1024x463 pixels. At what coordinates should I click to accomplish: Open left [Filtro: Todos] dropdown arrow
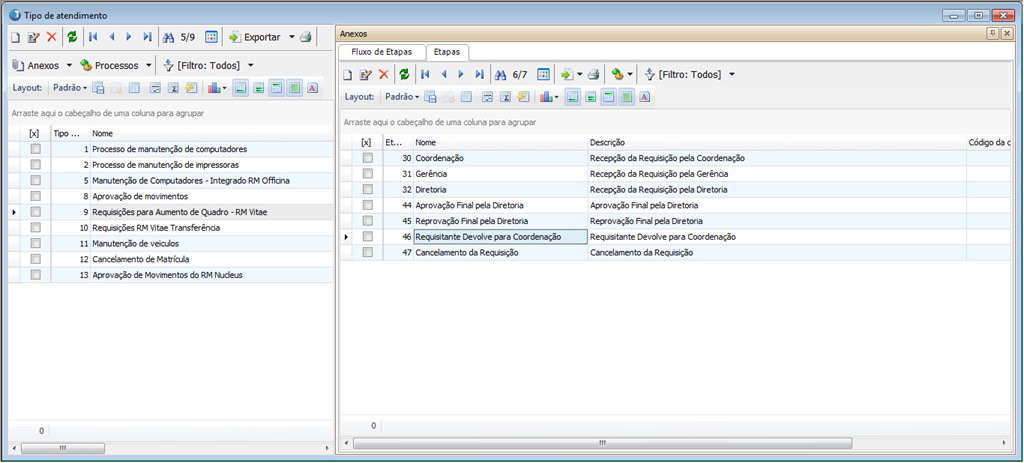[x=250, y=65]
